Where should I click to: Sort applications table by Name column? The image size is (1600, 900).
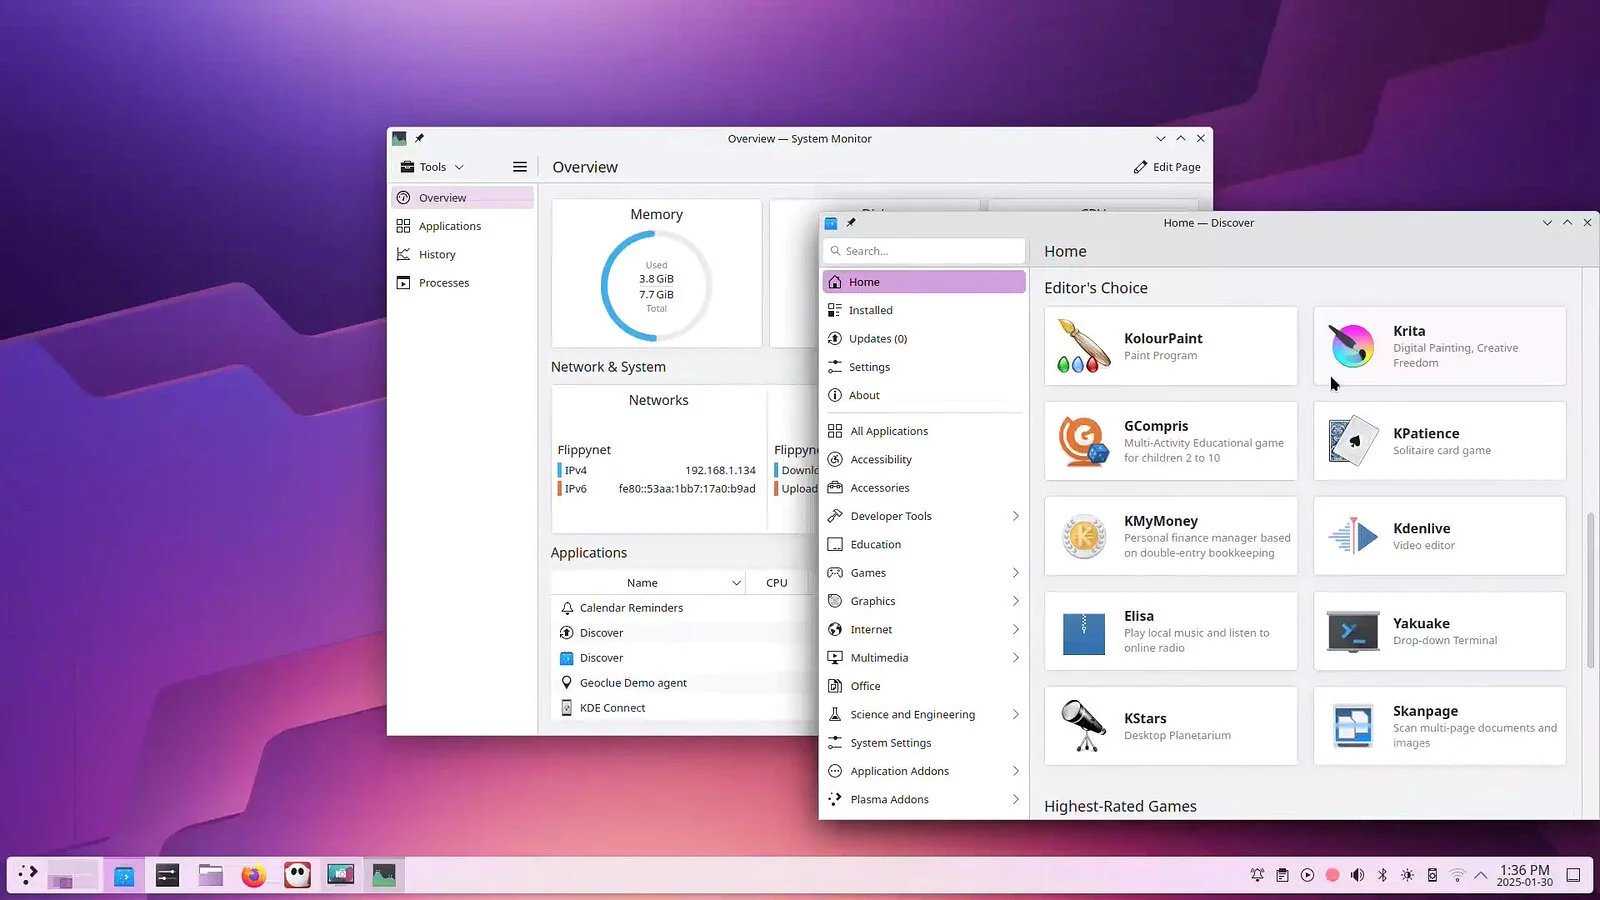coord(648,583)
